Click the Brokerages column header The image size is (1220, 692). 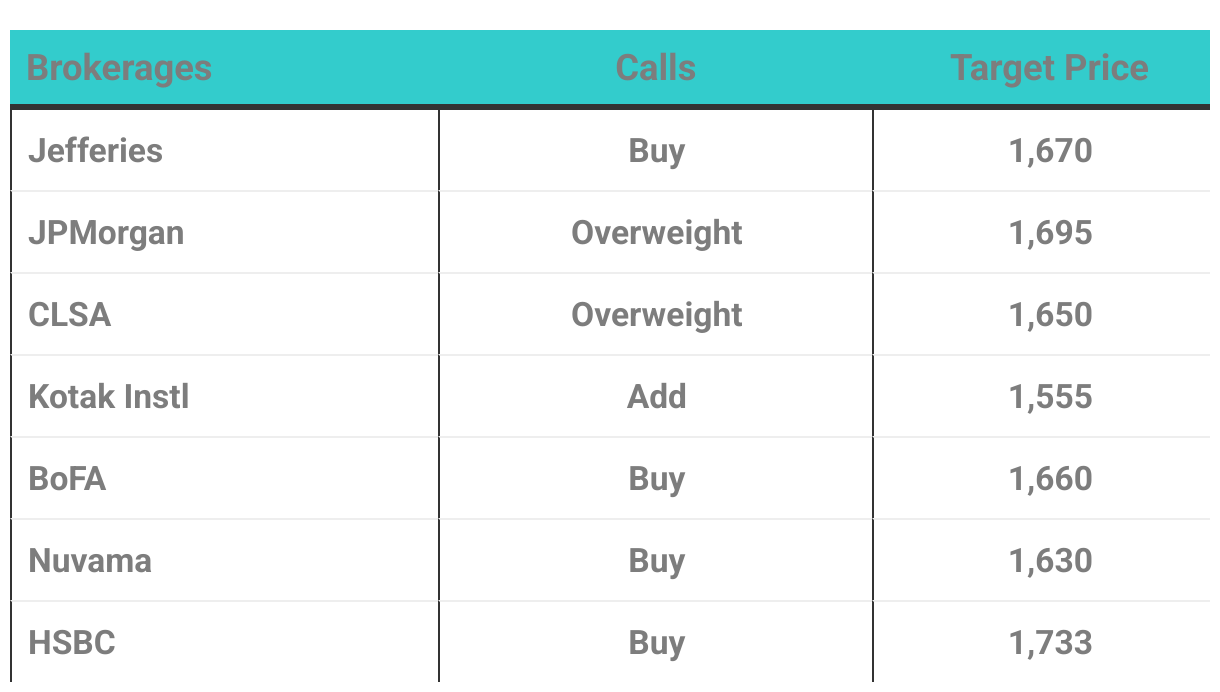[119, 68]
